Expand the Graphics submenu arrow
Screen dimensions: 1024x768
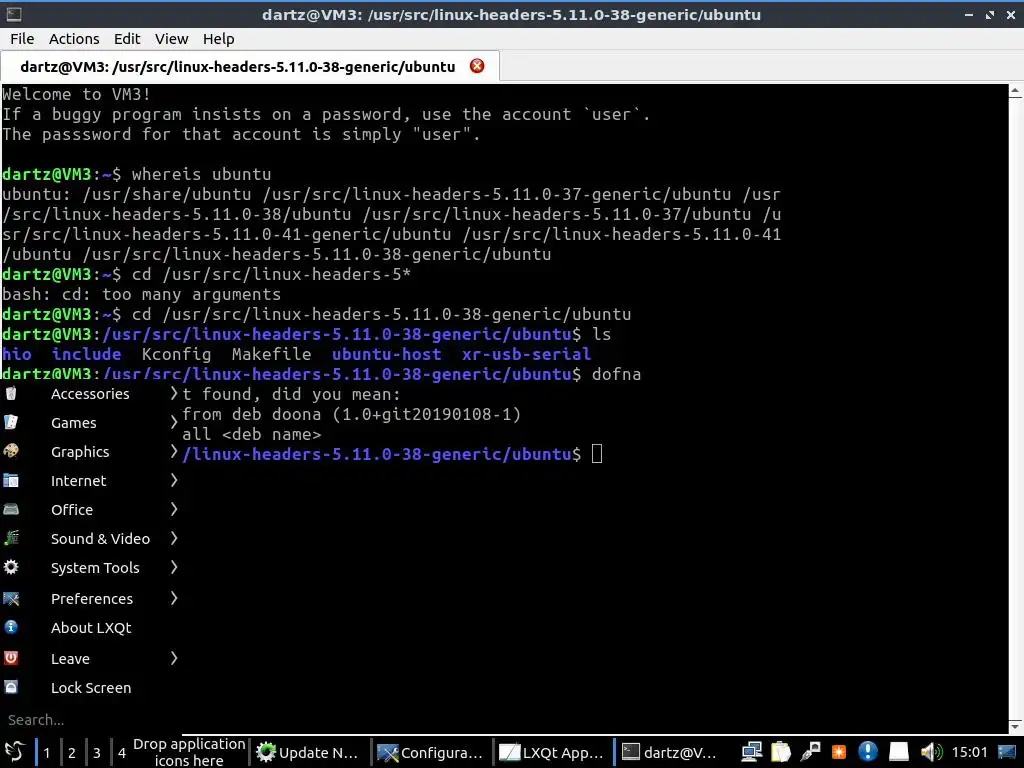tap(174, 451)
